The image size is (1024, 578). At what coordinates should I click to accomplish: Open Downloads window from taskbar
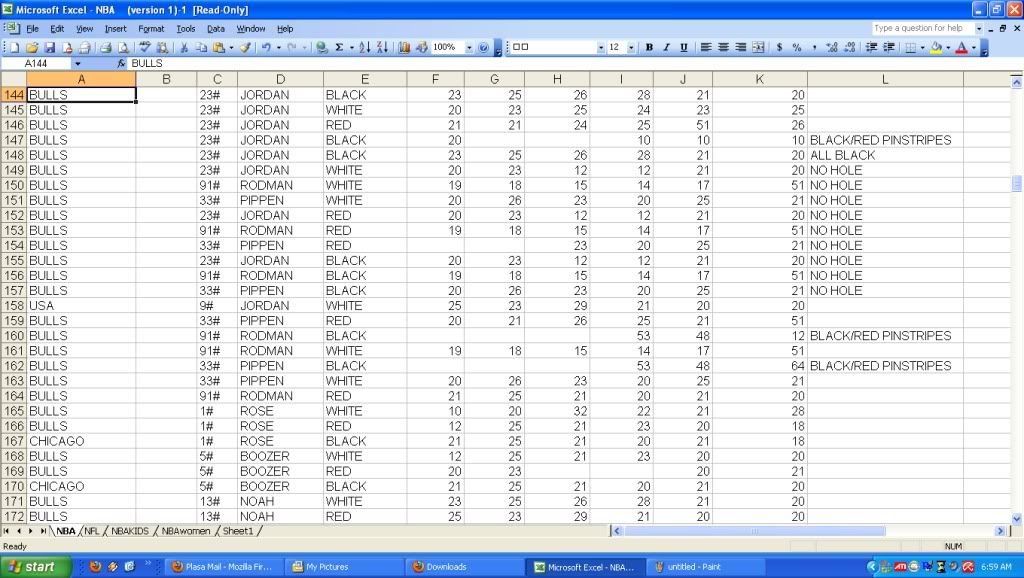click(x=465, y=567)
